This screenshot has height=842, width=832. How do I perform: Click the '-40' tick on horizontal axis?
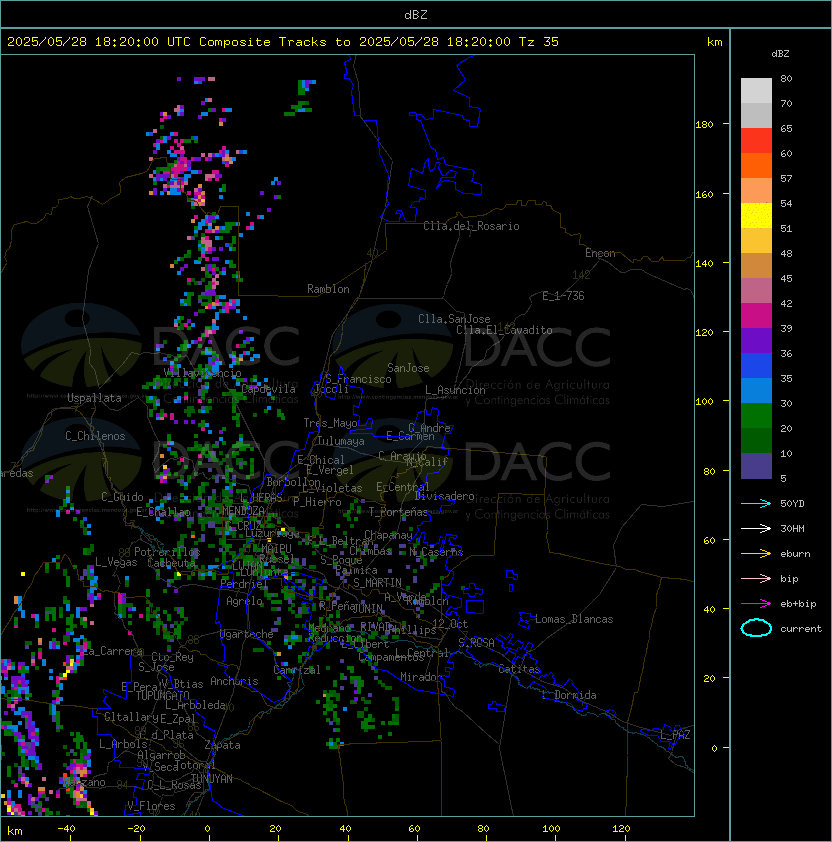pos(66,829)
